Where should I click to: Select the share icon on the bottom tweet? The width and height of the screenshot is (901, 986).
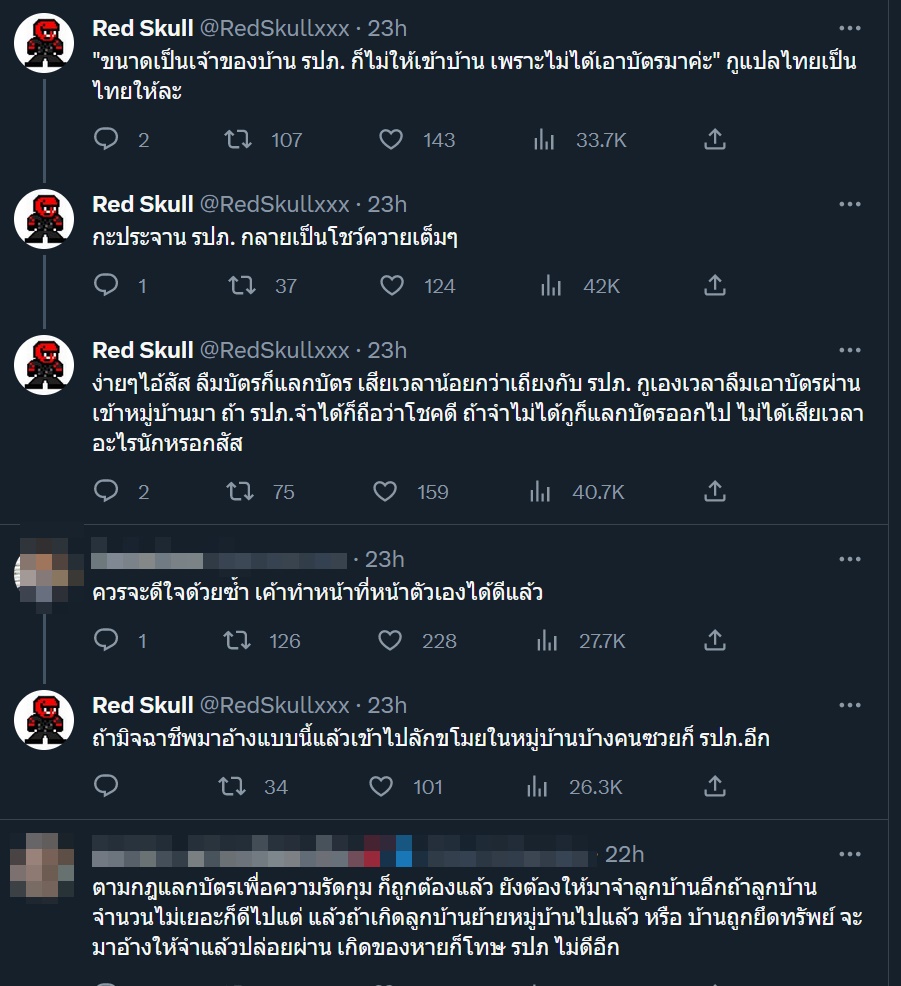[x=714, y=787]
